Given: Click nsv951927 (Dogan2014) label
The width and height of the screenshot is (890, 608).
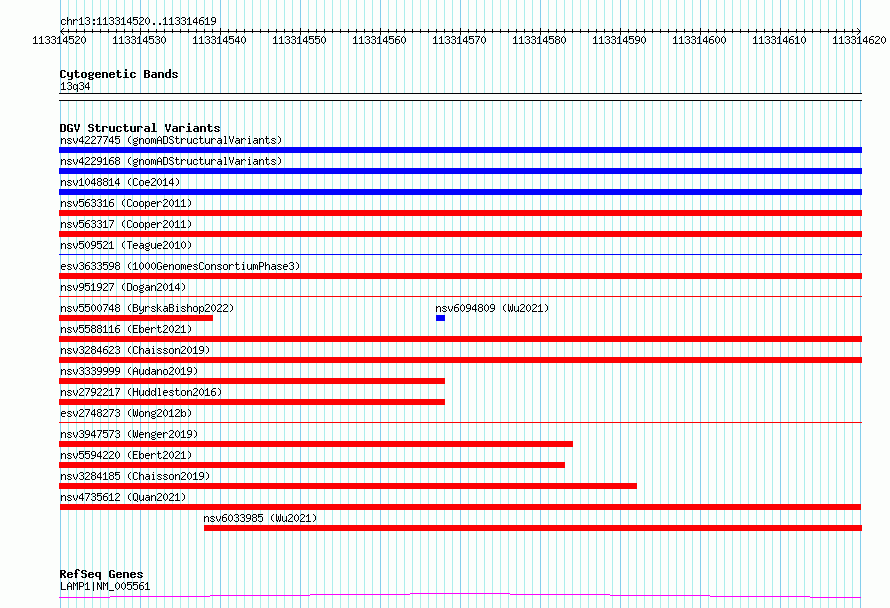Looking at the screenshot, I should click(x=123, y=287).
